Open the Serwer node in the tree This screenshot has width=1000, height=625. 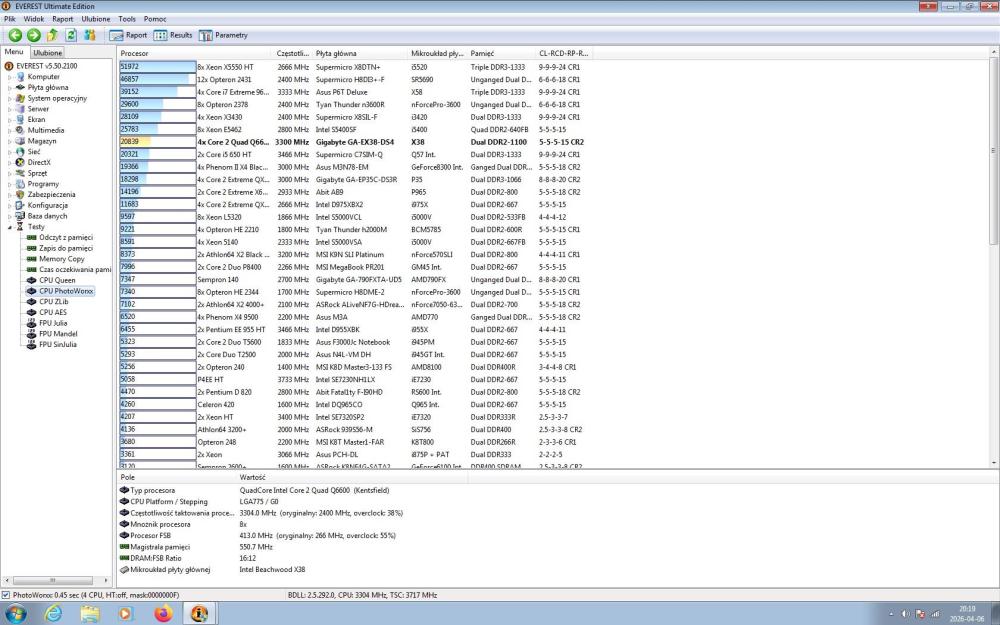[x=38, y=109]
